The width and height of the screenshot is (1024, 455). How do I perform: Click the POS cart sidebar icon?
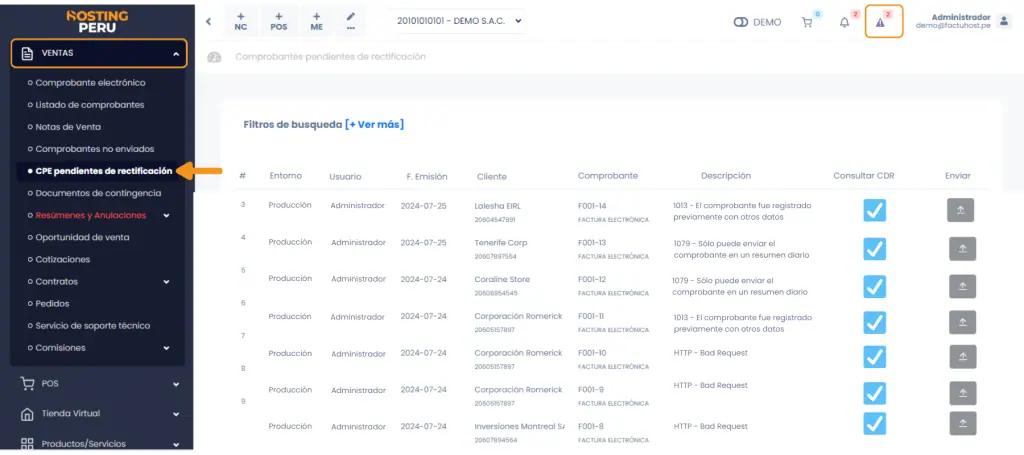click(27, 384)
